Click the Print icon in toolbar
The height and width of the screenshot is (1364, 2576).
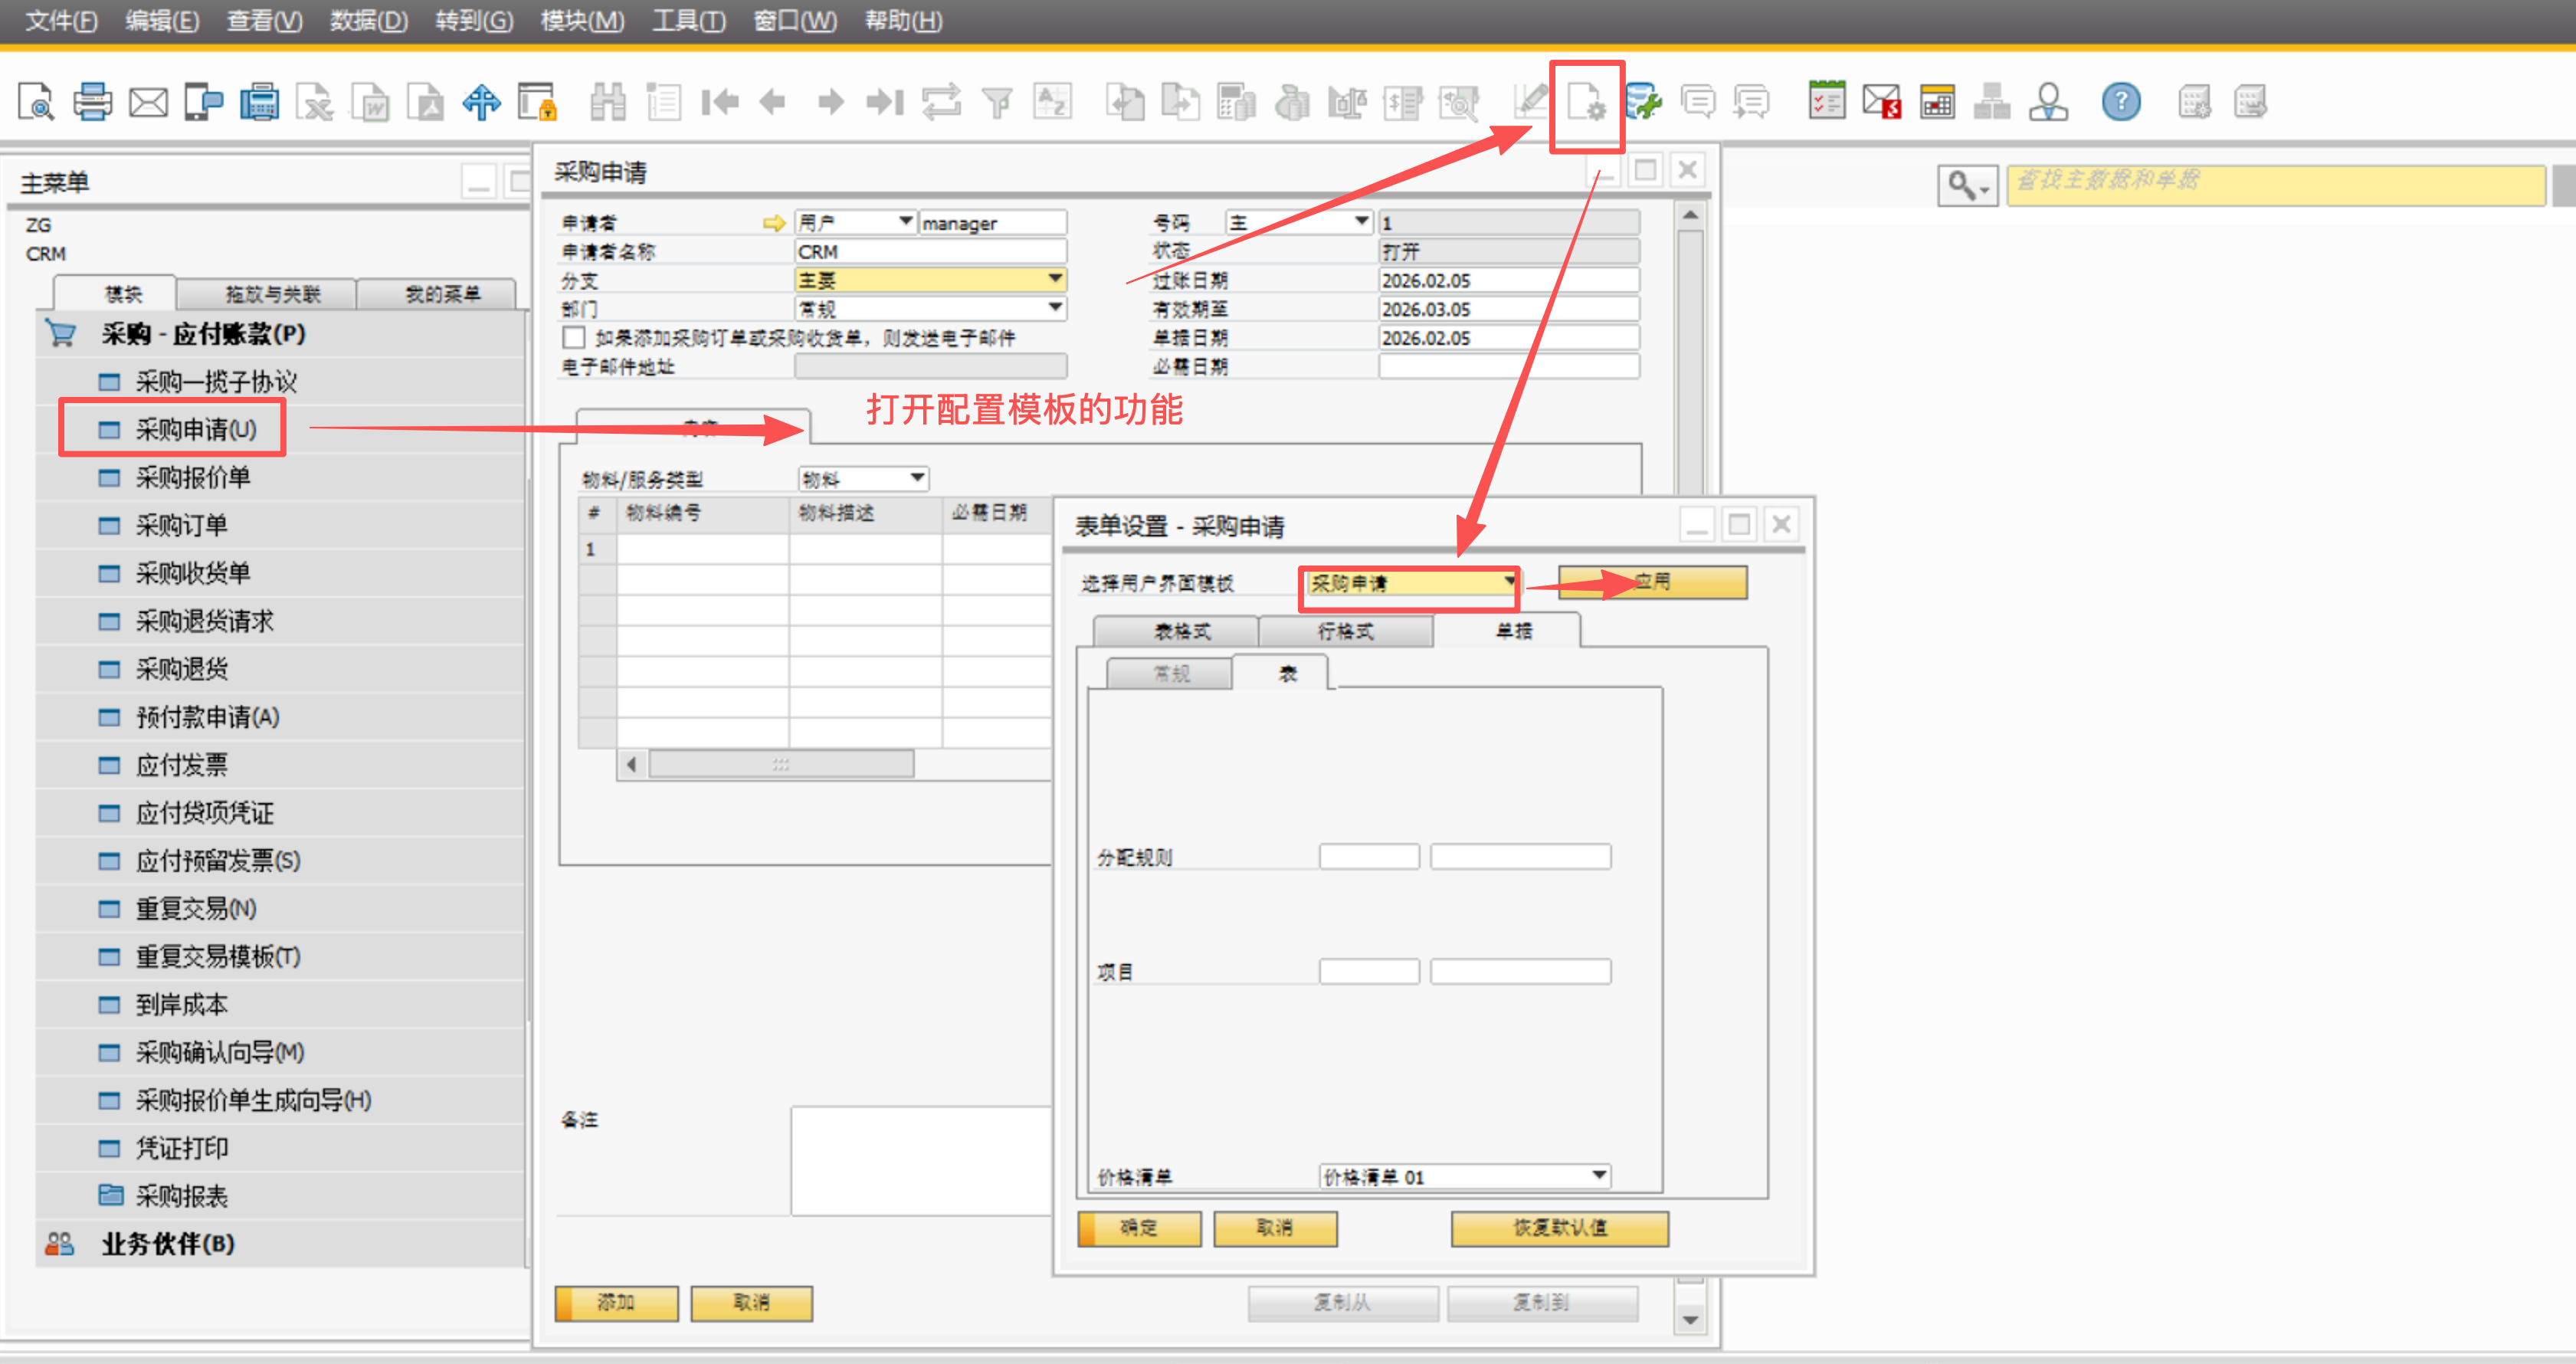tap(92, 102)
